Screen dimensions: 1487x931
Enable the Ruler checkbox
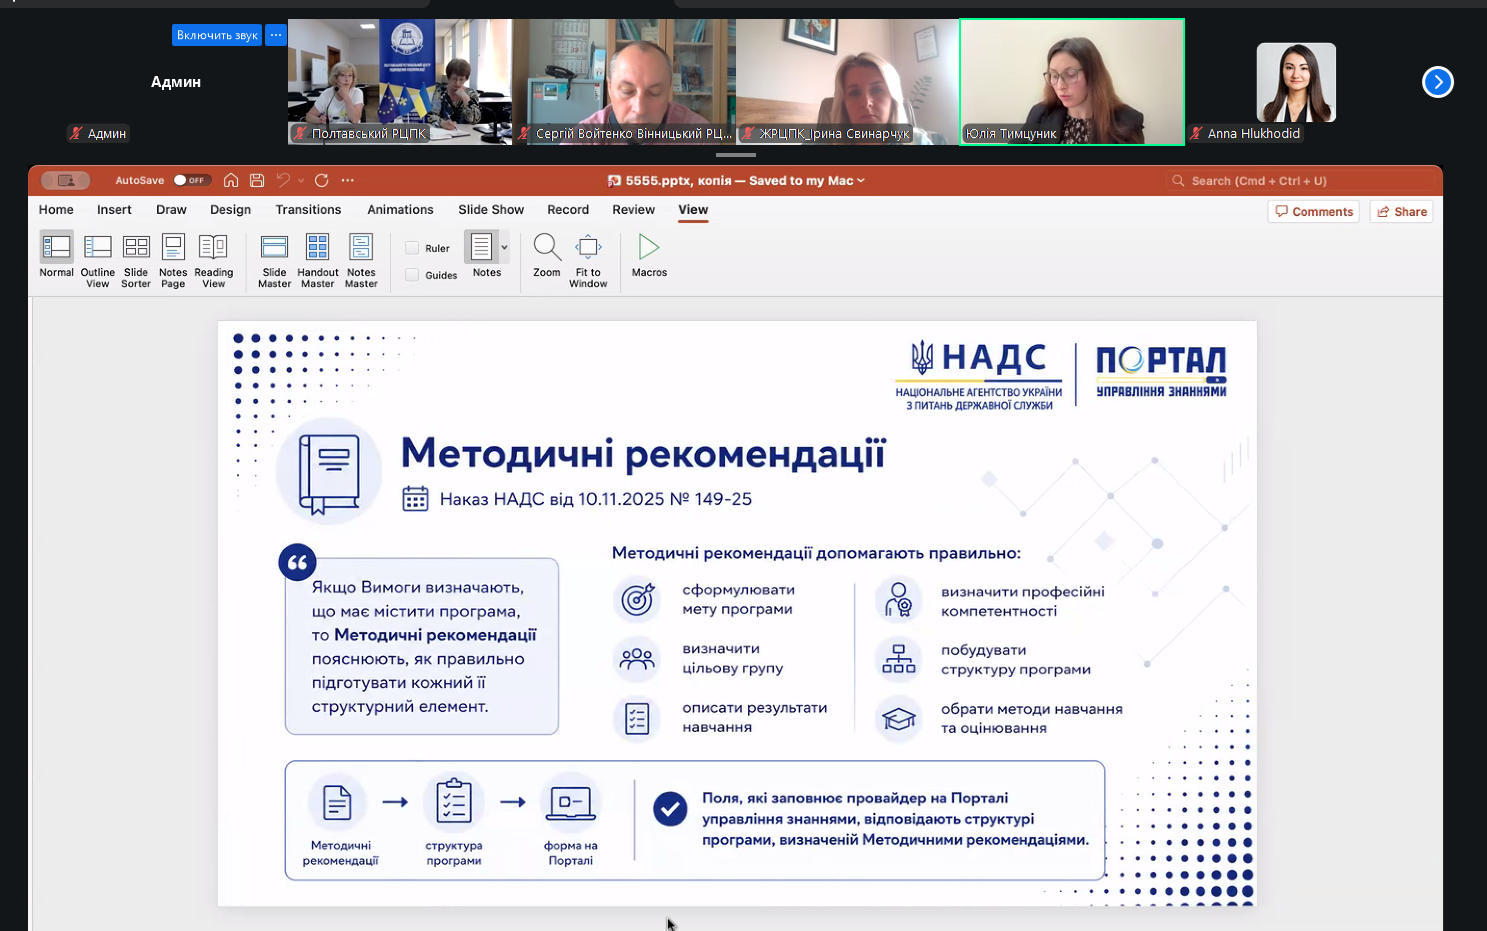pyautogui.click(x=412, y=248)
